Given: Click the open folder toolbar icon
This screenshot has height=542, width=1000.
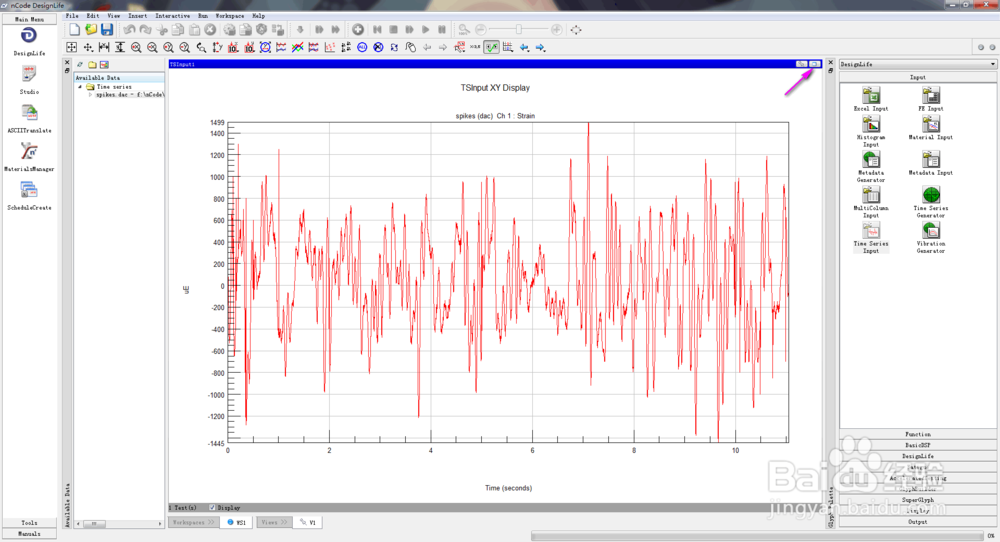Looking at the screenshot, I should pos(91,29).
